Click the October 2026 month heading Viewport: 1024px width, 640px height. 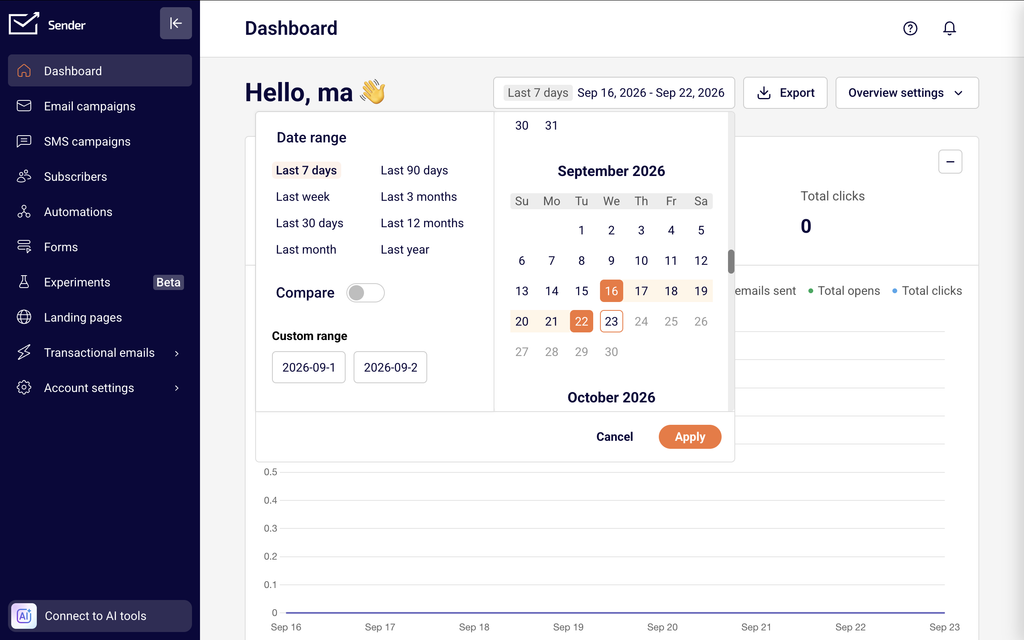point(611,397)
